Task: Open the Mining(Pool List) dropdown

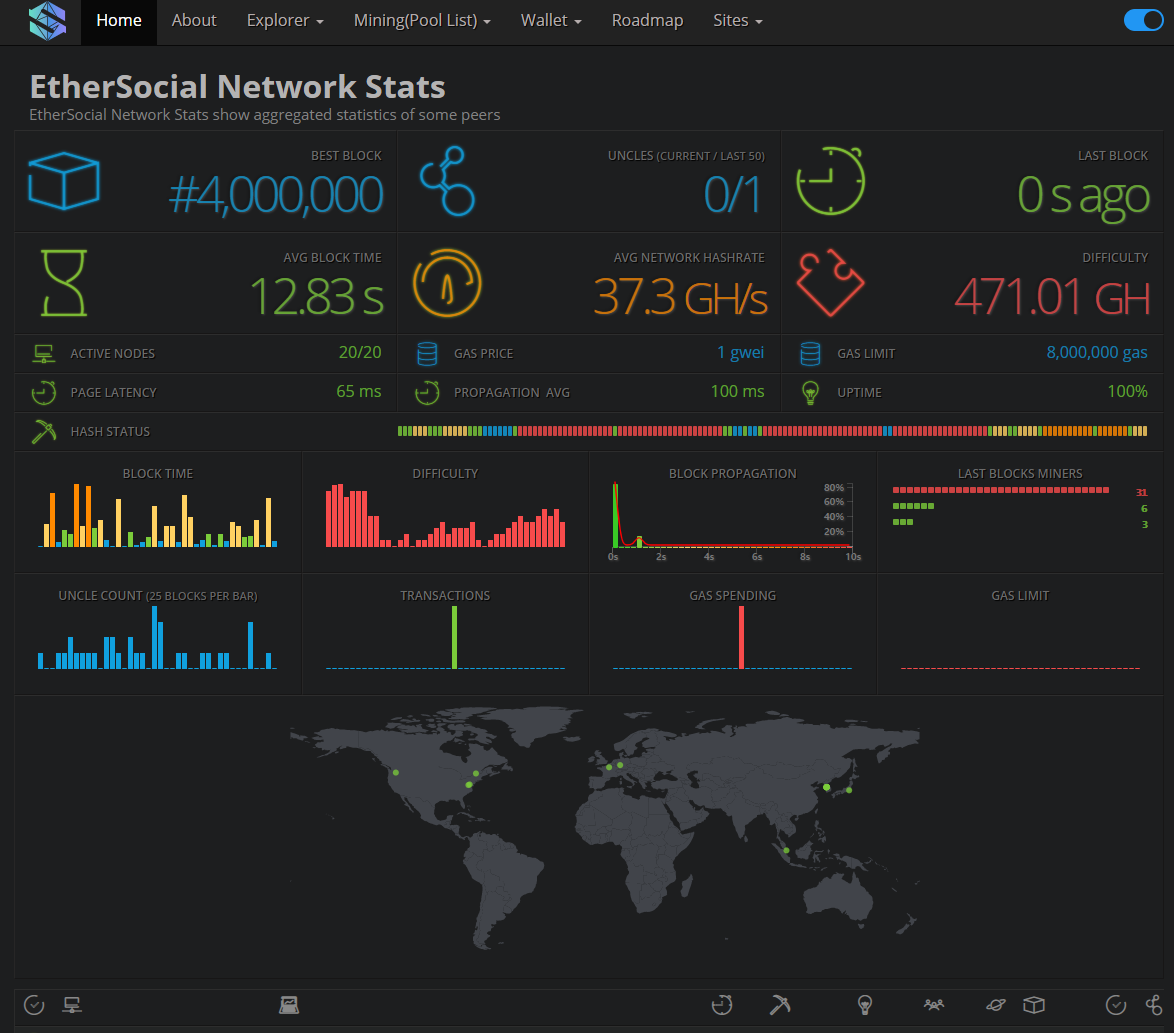Action: pos(422,21)
